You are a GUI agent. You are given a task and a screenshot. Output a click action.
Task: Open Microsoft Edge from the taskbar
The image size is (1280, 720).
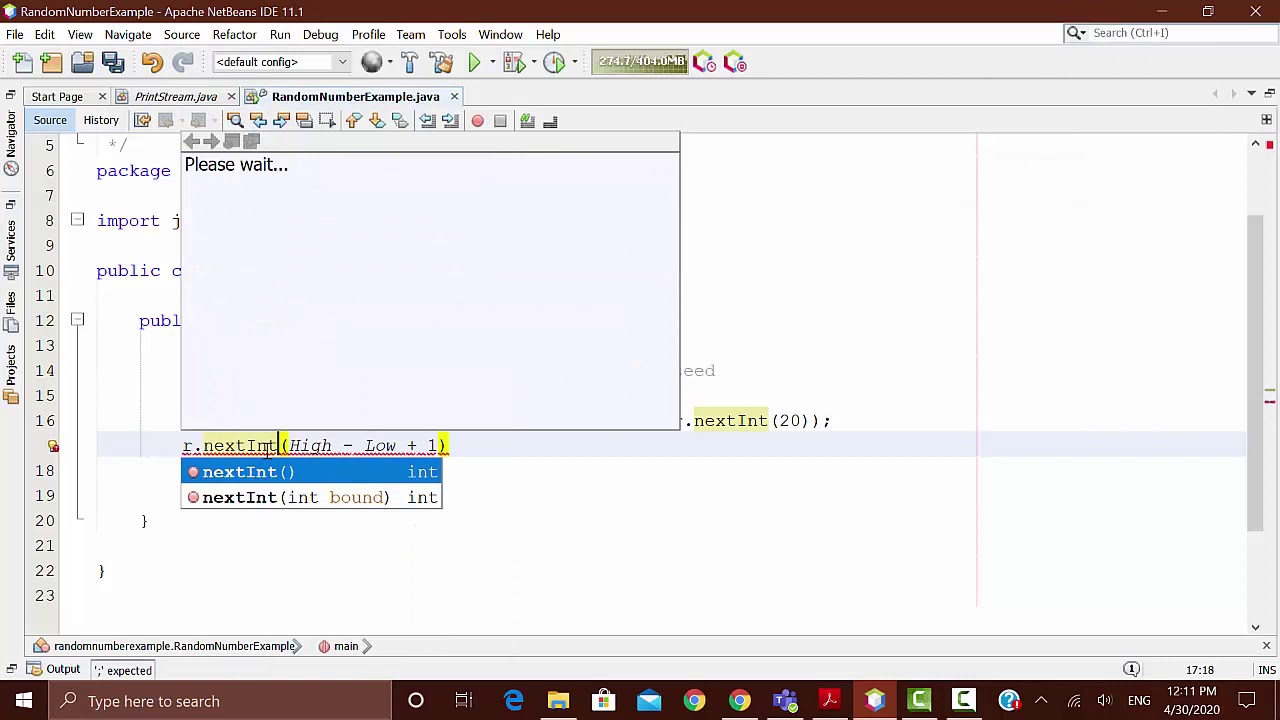513,701
